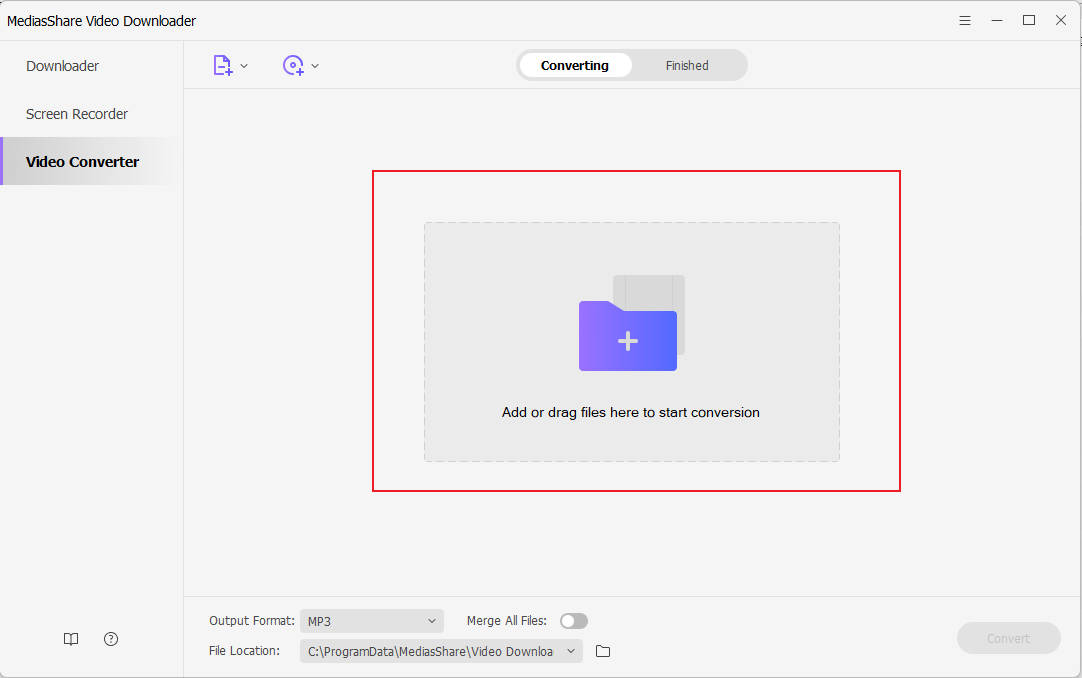
Task: Click 'Add or drag files here' text
Action: tap(631, 412)
